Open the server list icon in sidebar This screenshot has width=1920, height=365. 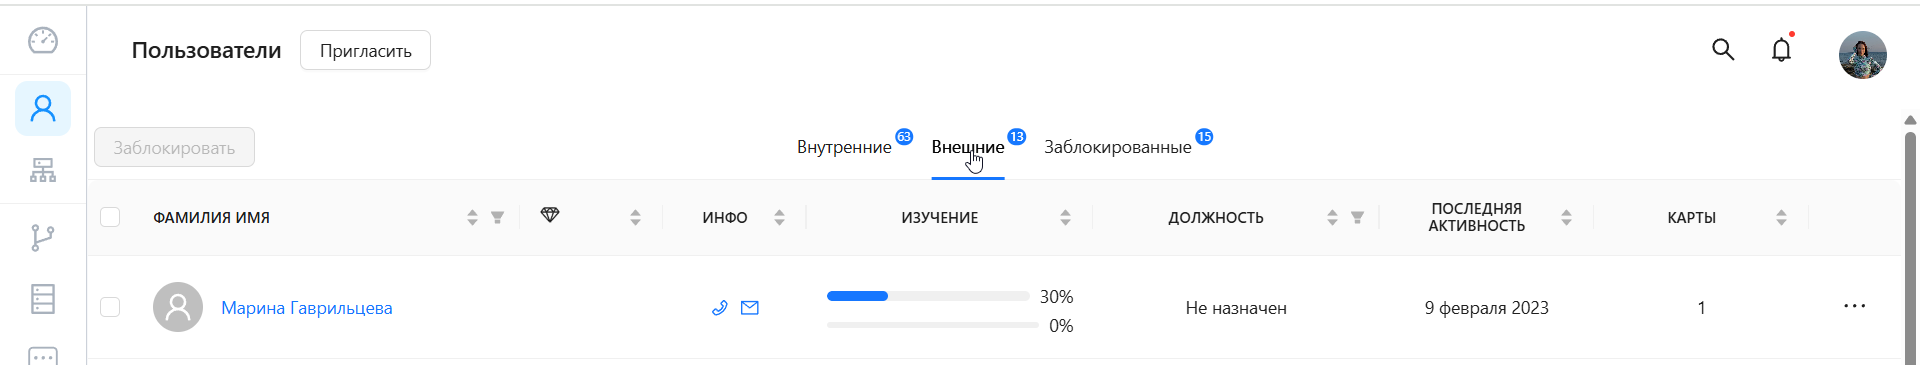click(x=43, y=299)
